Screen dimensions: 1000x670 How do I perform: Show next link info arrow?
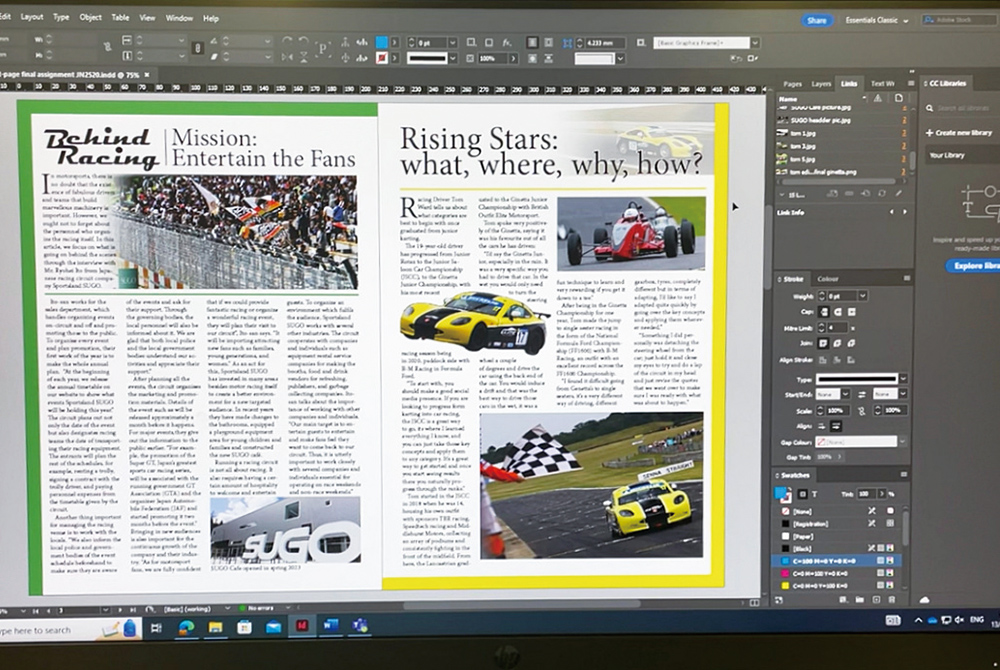tap(905, 212)
